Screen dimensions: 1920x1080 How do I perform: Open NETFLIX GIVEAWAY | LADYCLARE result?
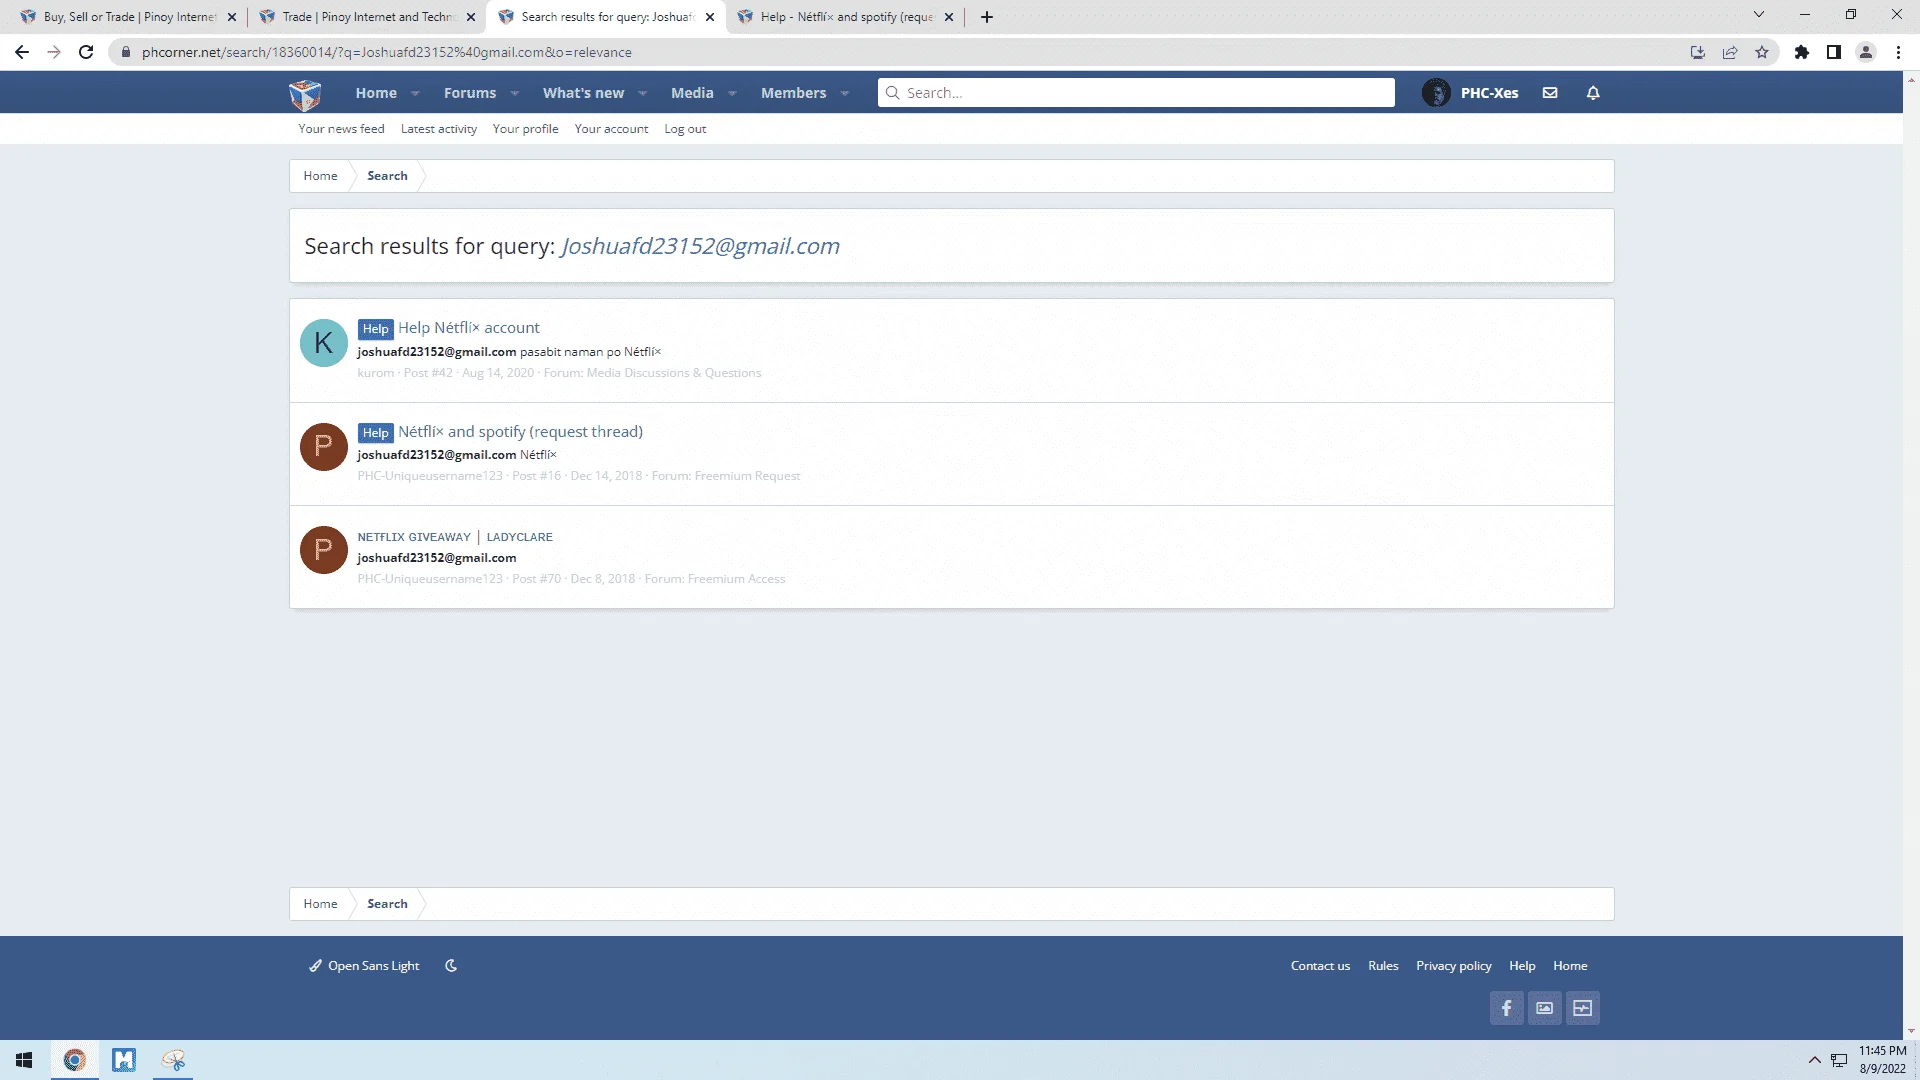pos(455,537)
